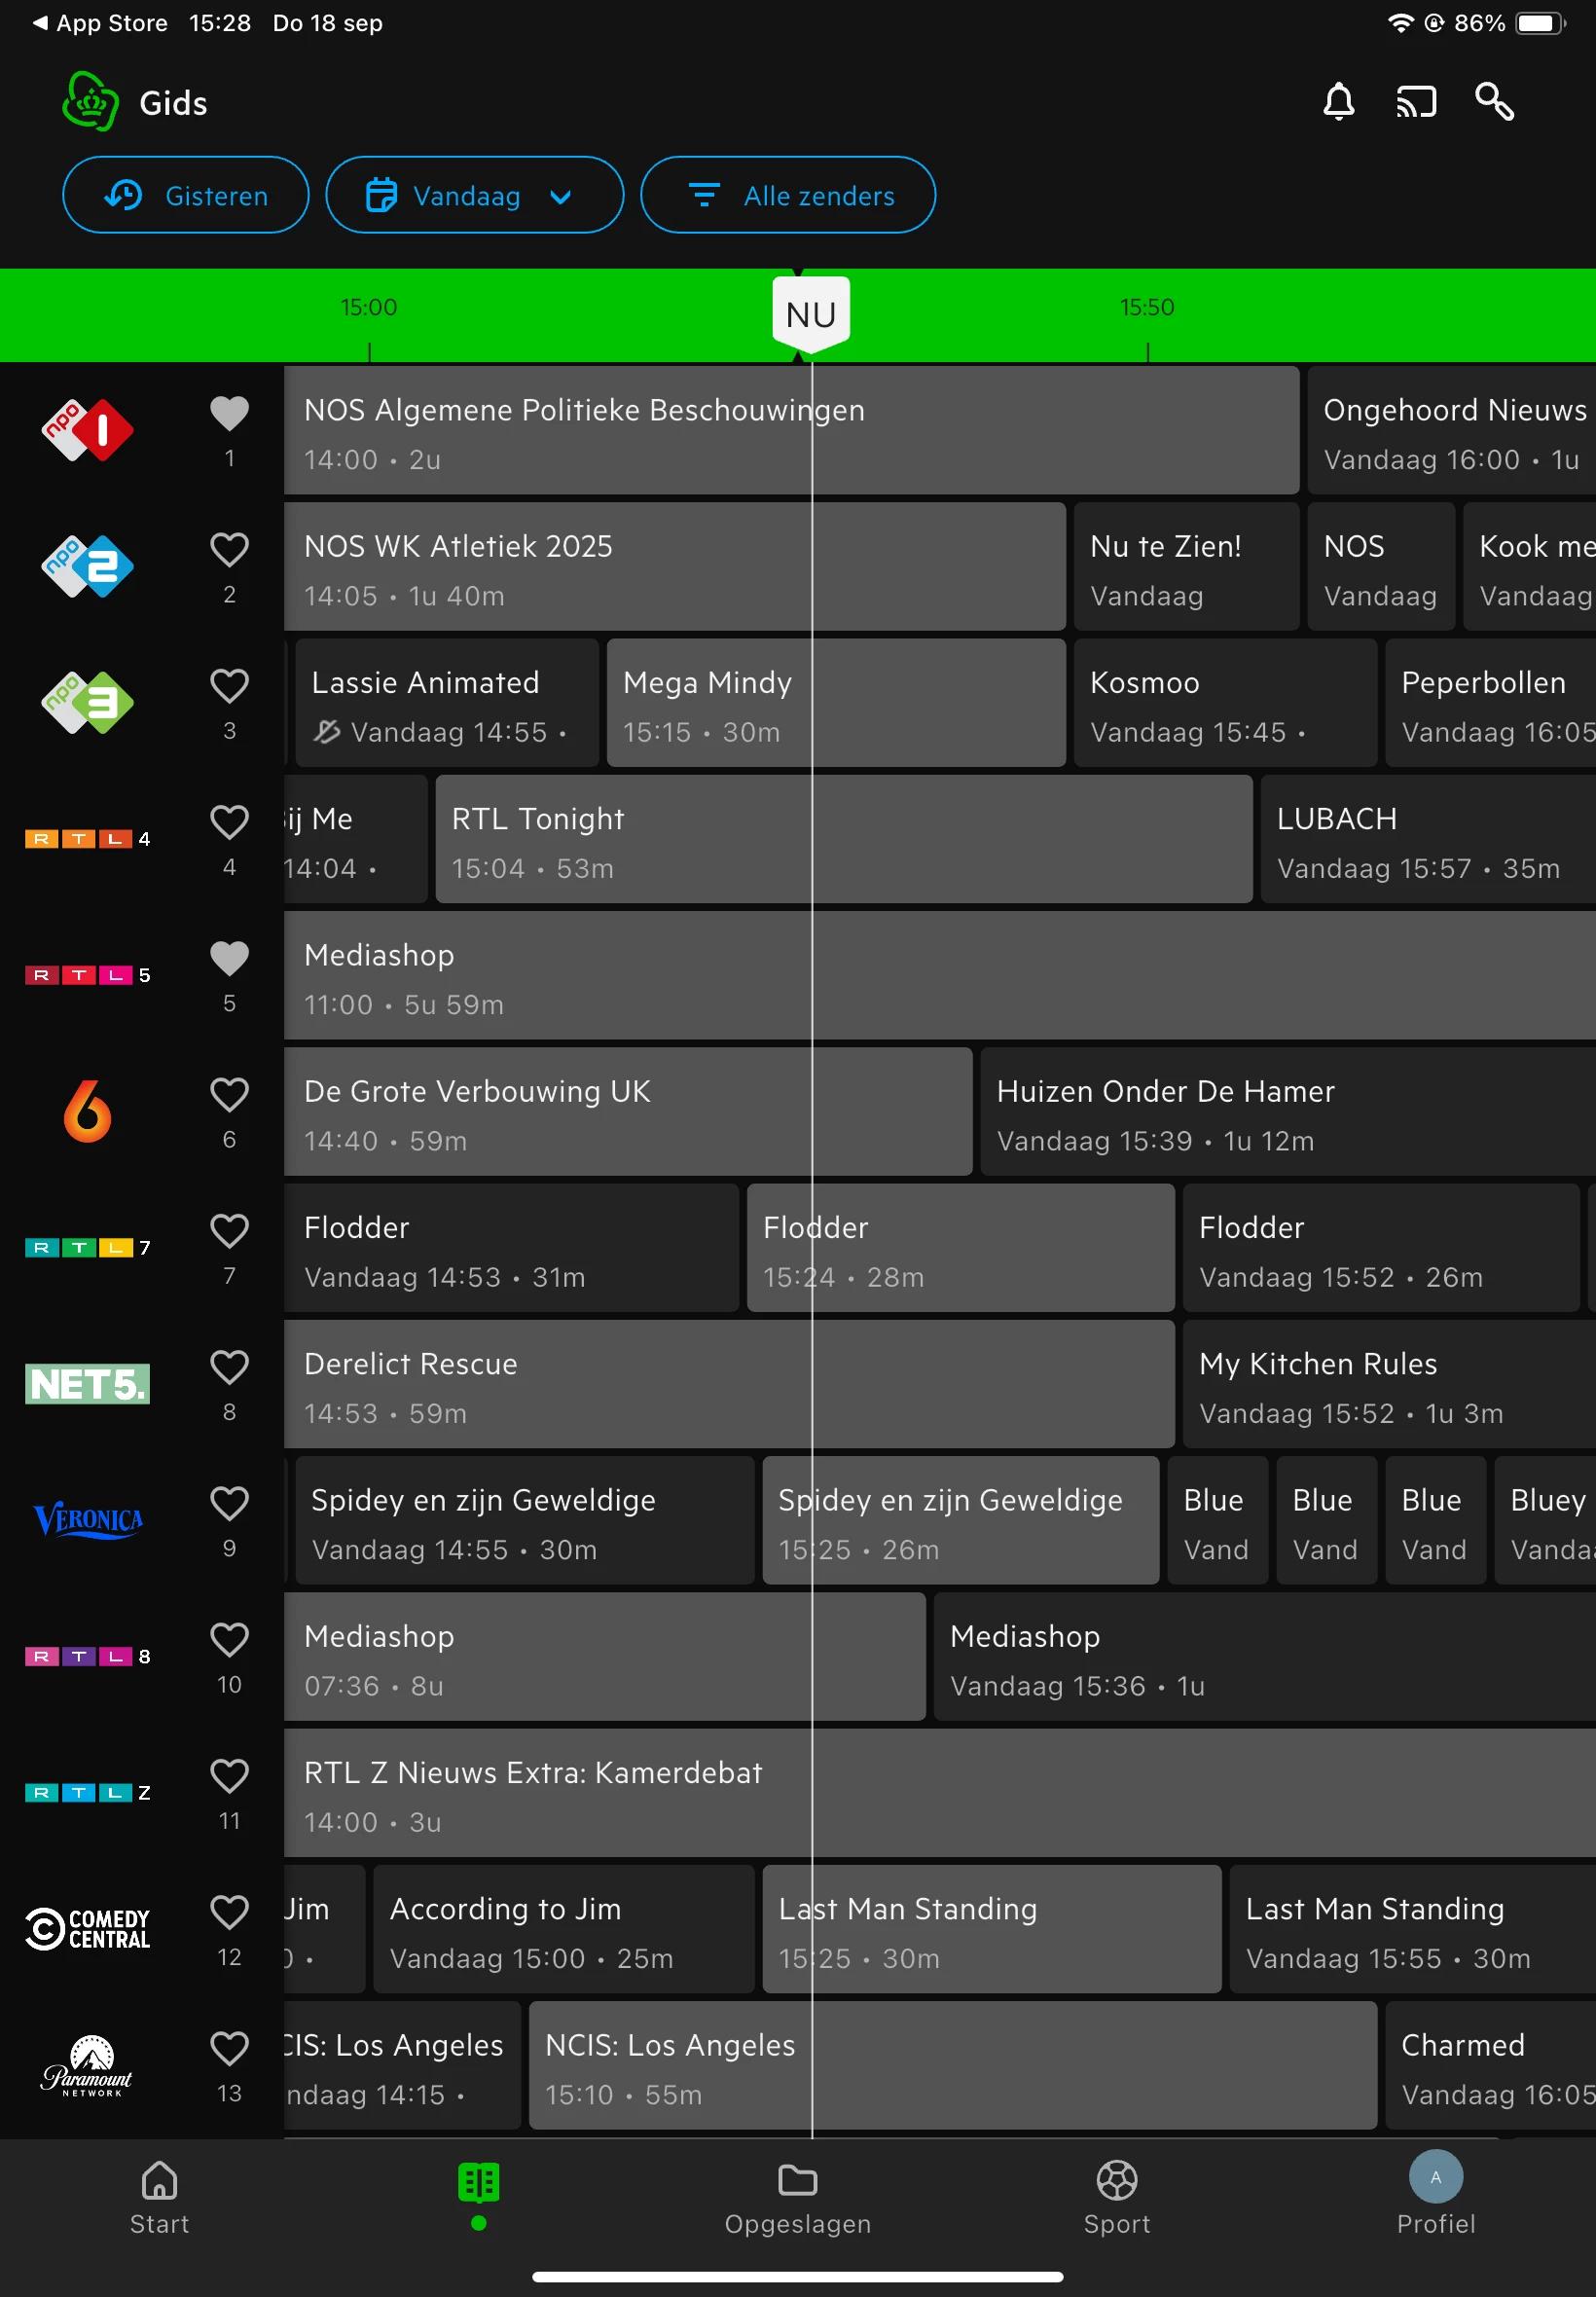Image resolution: width=1596 pixels, height=2297 pixels.
Task: Unfavorite channel 5 RTL 5 heart
Action: coord(229,958)
